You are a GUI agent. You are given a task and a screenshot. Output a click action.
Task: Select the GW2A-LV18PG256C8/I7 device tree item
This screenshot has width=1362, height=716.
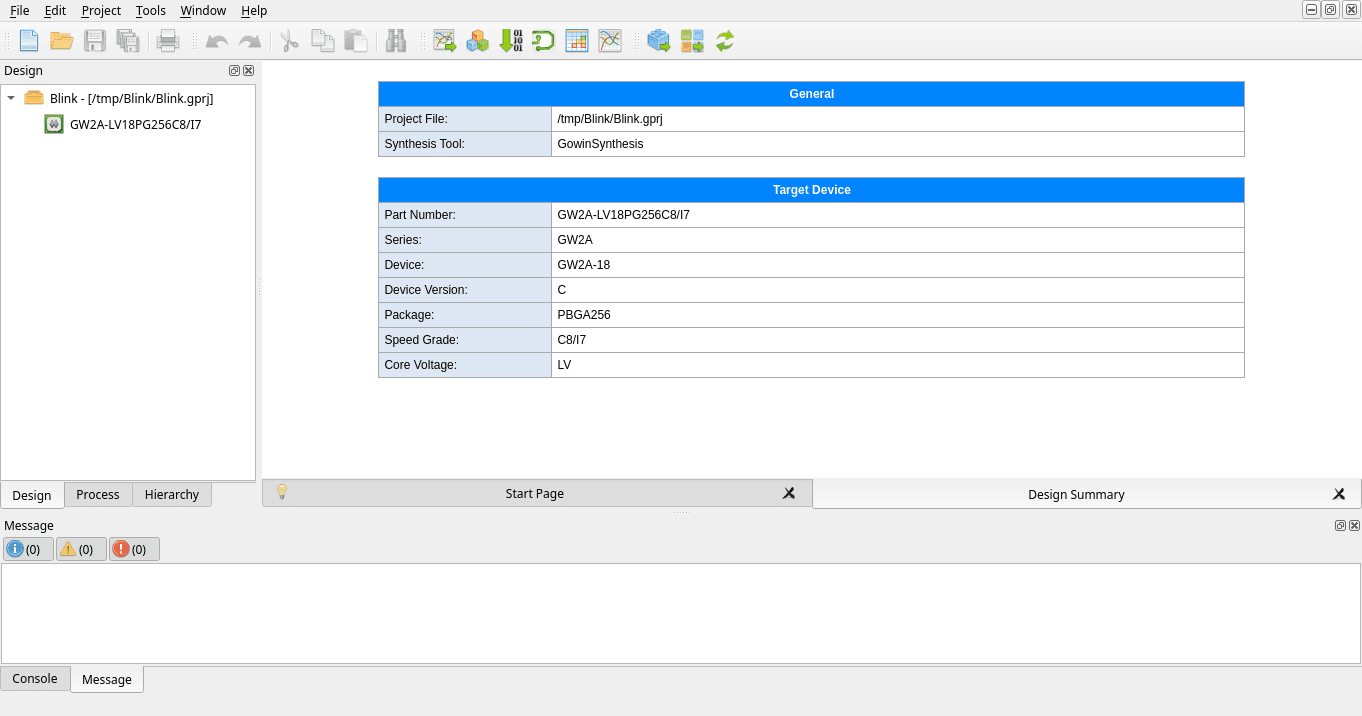[136, 124]
